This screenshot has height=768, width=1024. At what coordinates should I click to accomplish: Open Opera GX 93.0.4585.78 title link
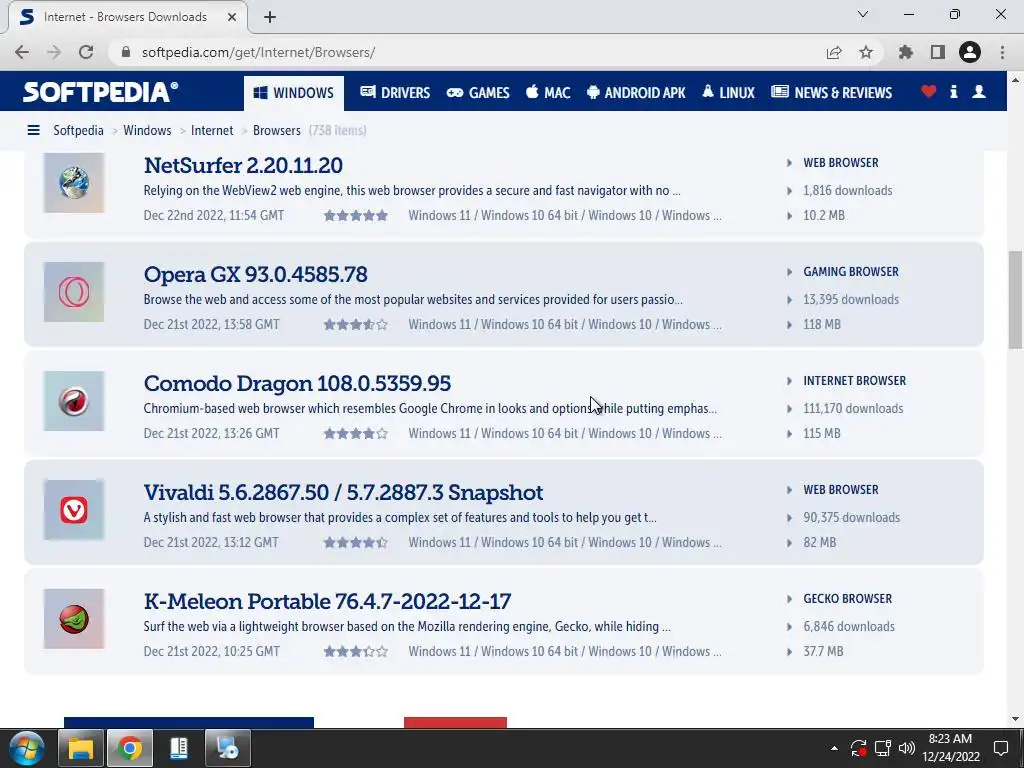(255, 274)
